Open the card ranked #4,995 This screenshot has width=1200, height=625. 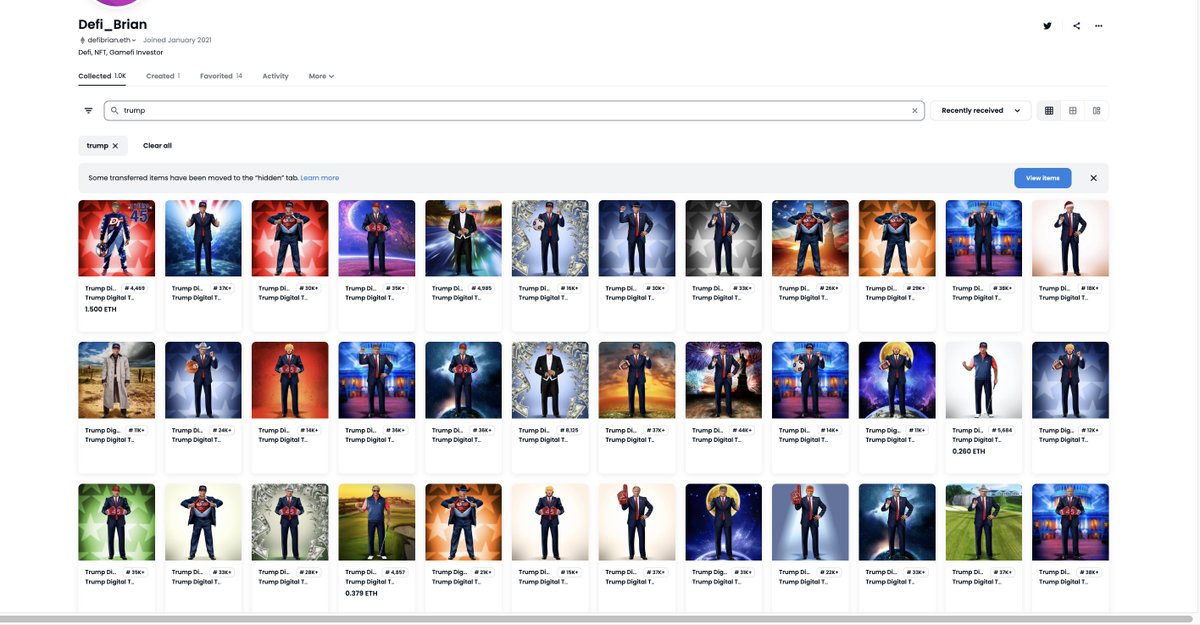point(463,265)
